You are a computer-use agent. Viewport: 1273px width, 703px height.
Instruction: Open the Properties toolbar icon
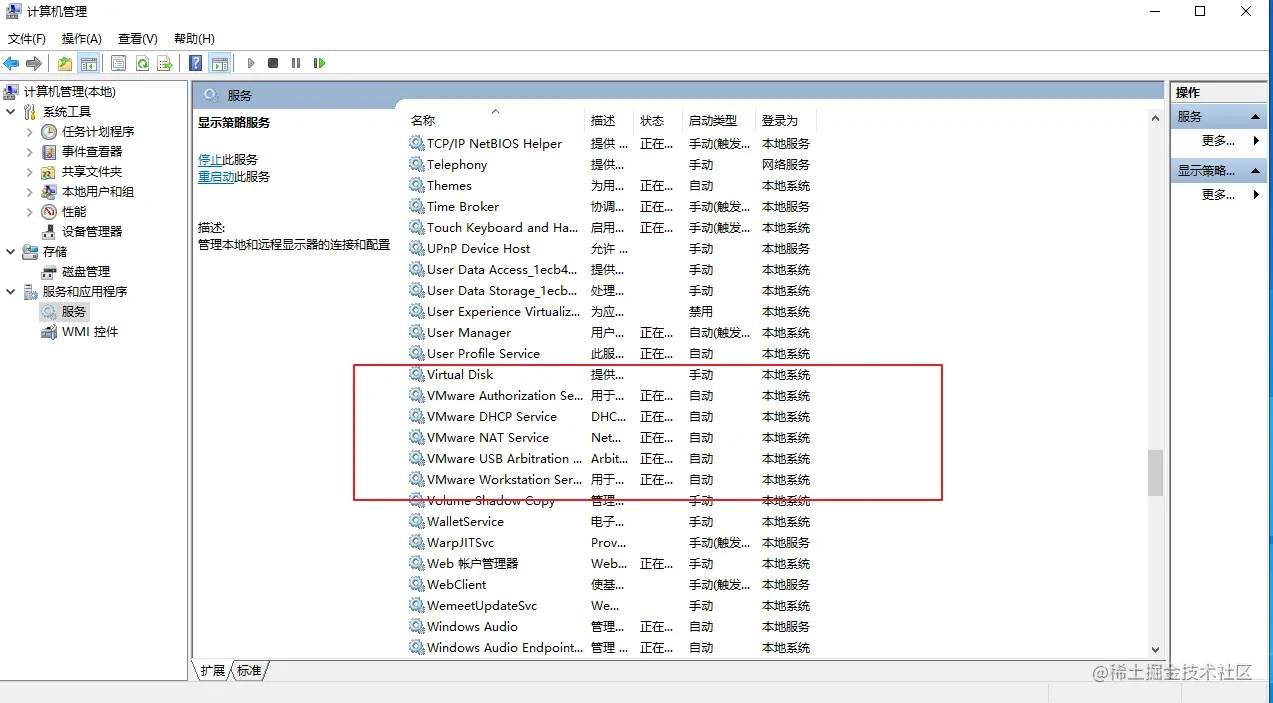click(118, 63)
